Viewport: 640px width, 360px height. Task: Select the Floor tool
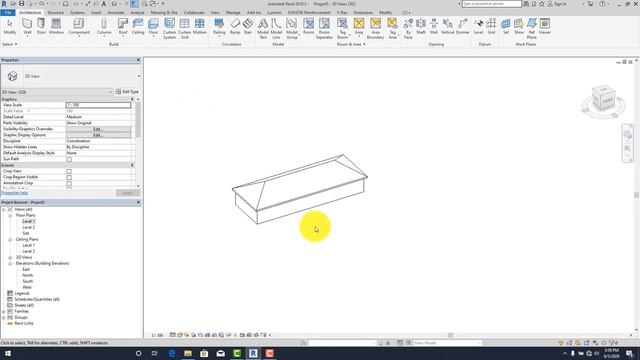tap(153, 27)
